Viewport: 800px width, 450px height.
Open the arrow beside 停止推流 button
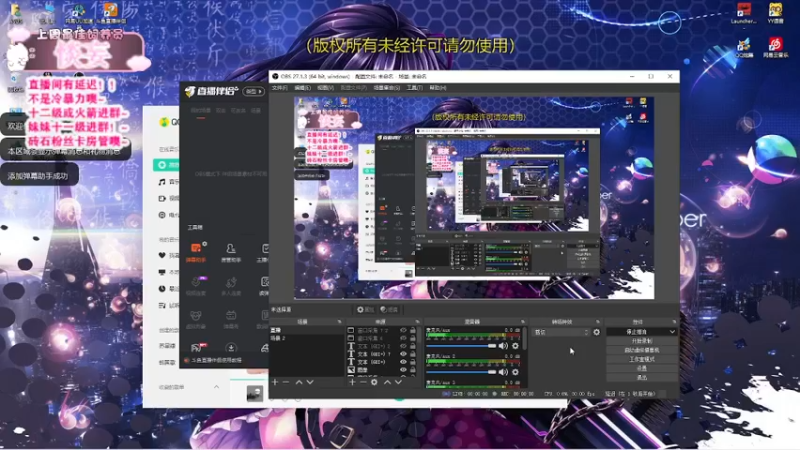click(x=672, y=332)
